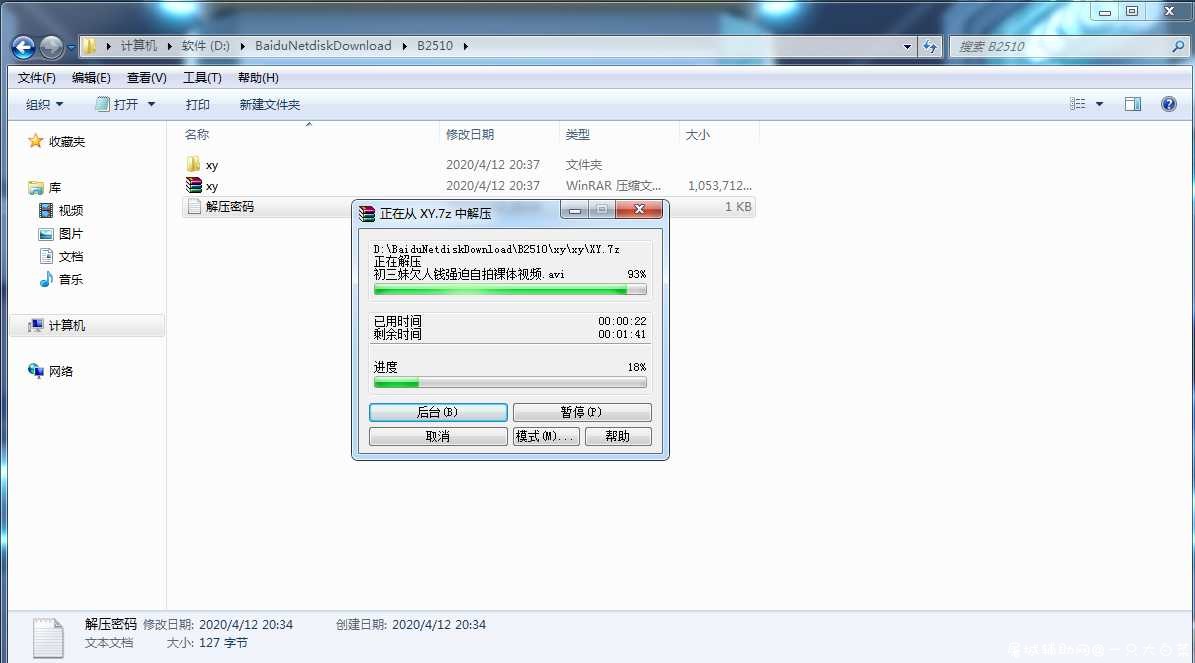Select 软件 (D:) in the address breadcrumb
Viewport: 1195px width, 663px height.
[x=205, y=46]
